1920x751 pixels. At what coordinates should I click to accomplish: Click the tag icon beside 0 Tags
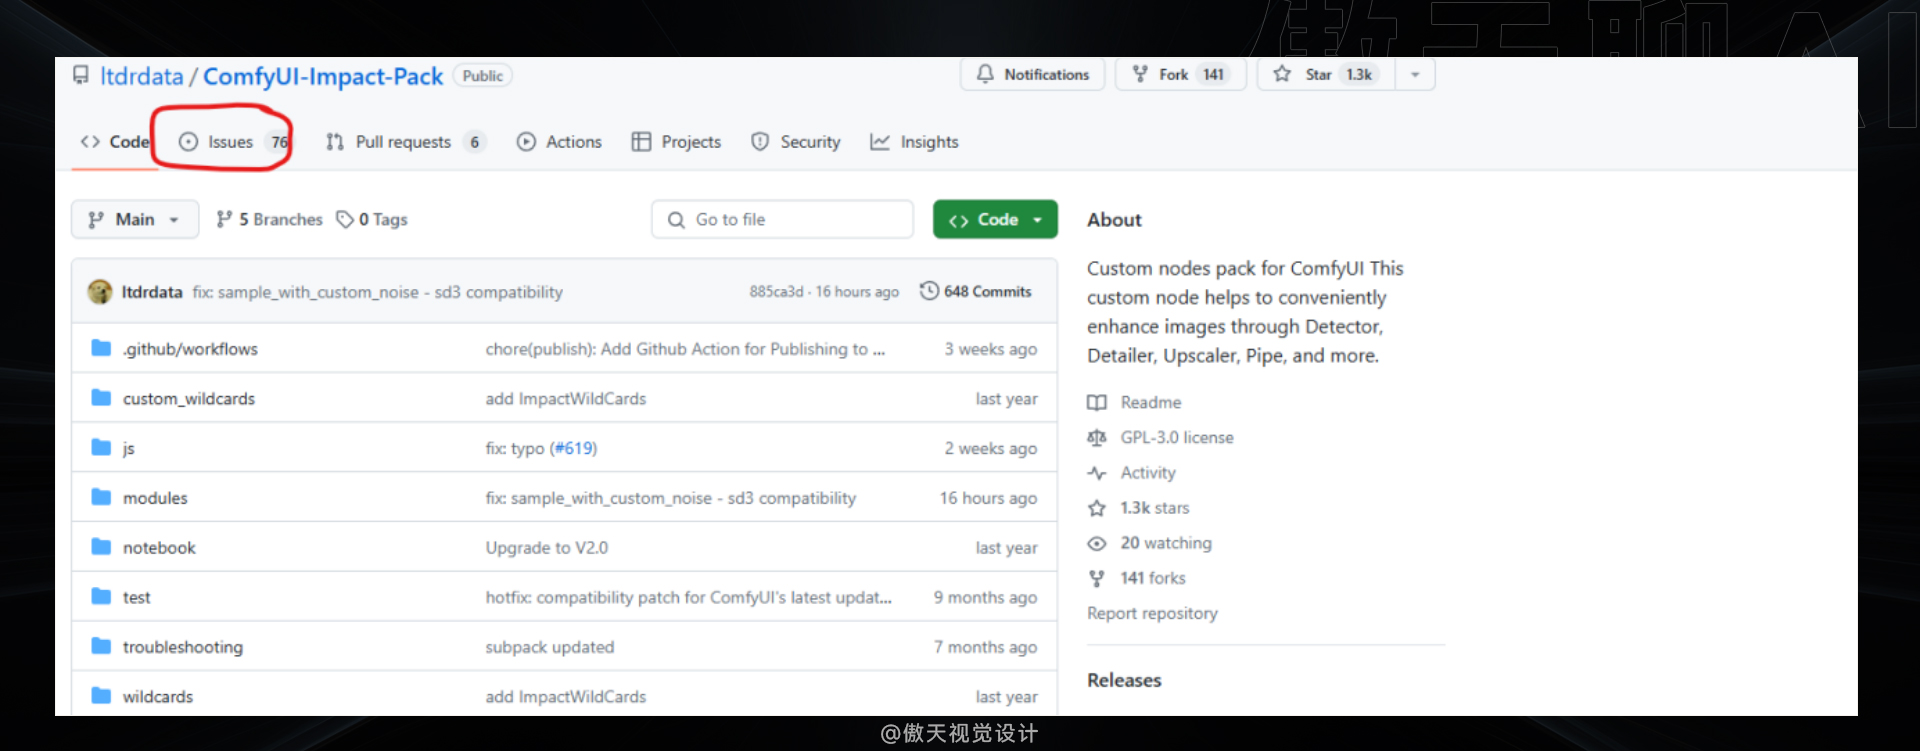(345, 219)
